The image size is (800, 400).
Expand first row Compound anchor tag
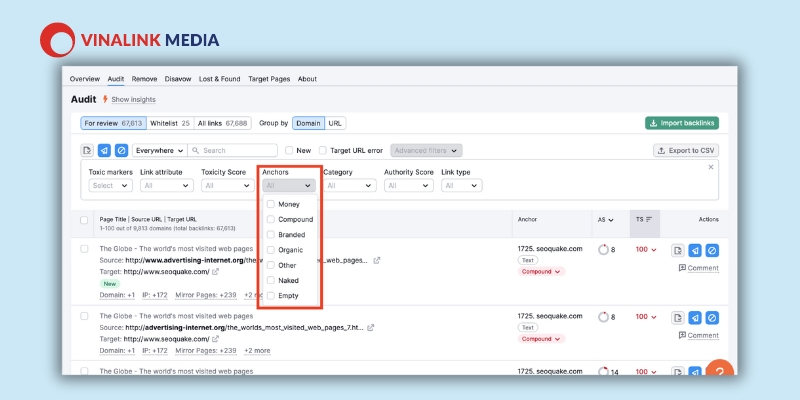click(x=541, y=271)
